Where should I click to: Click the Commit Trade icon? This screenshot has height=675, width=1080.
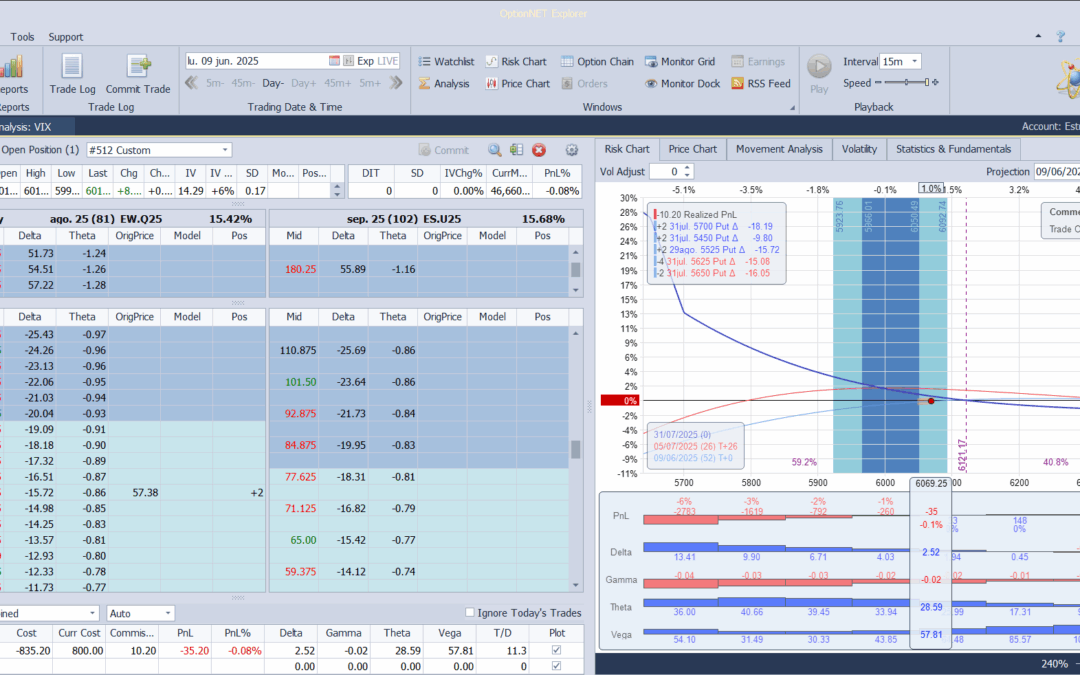[138, 74]
